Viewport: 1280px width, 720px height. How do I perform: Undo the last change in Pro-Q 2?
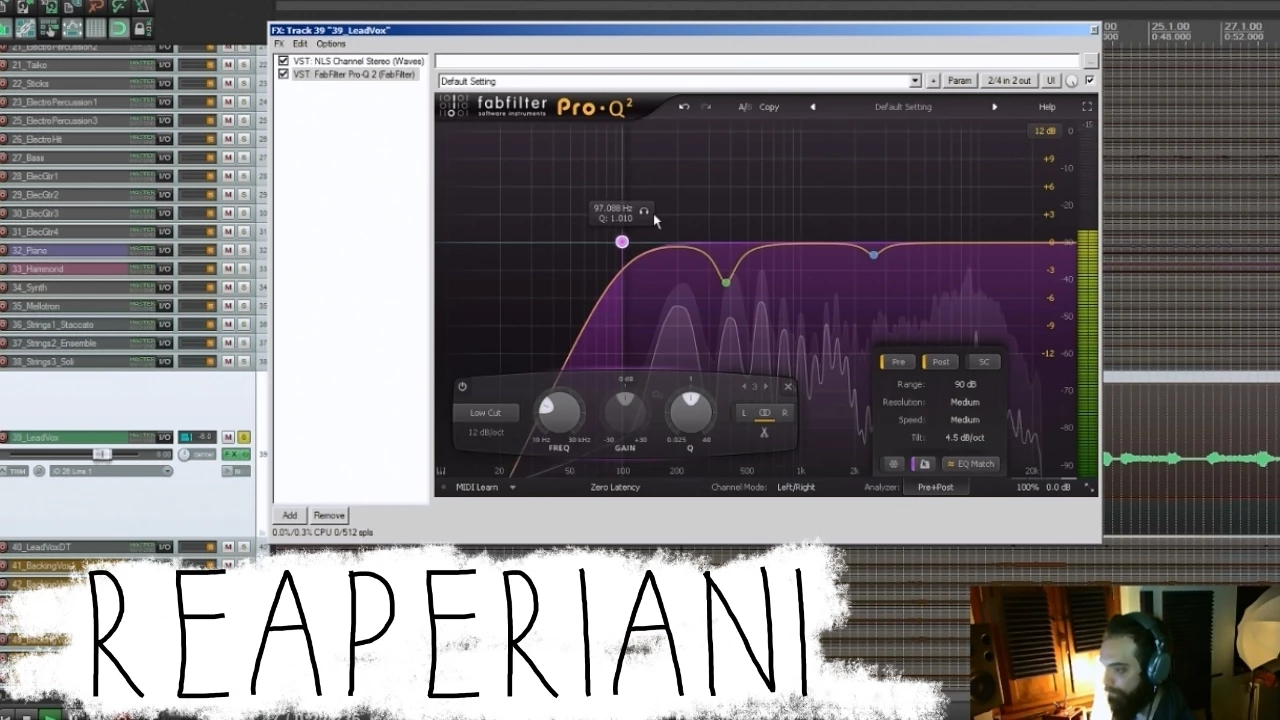[684, 107]
